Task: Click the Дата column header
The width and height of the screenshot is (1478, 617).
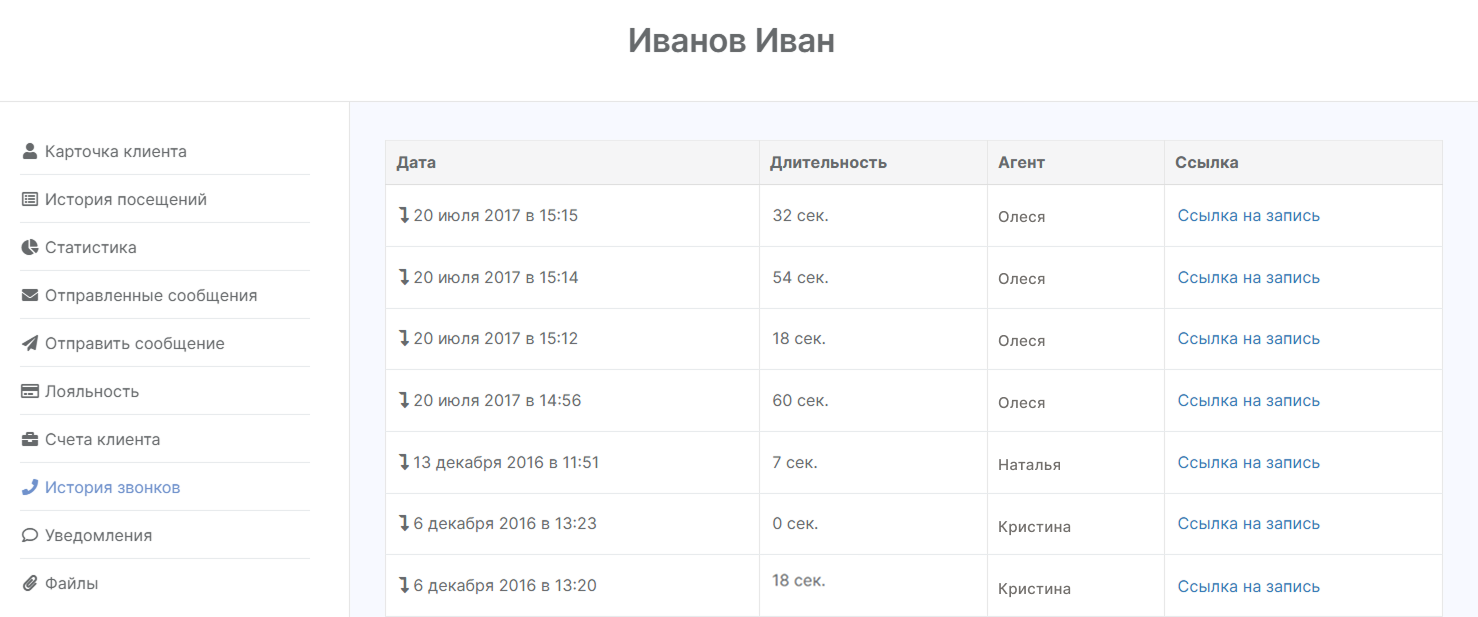Action: click(416, 163)
